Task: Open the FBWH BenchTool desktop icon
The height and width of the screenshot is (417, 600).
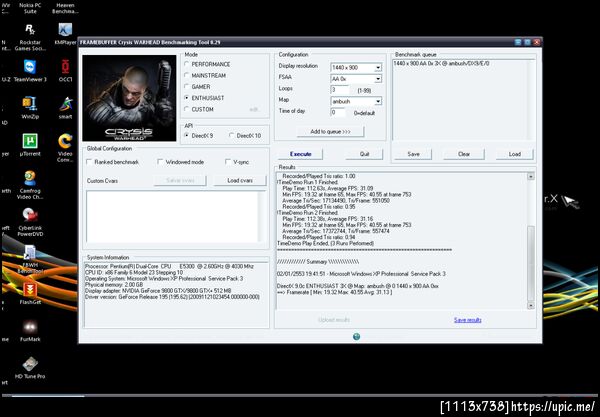Action: pos(30,259)
